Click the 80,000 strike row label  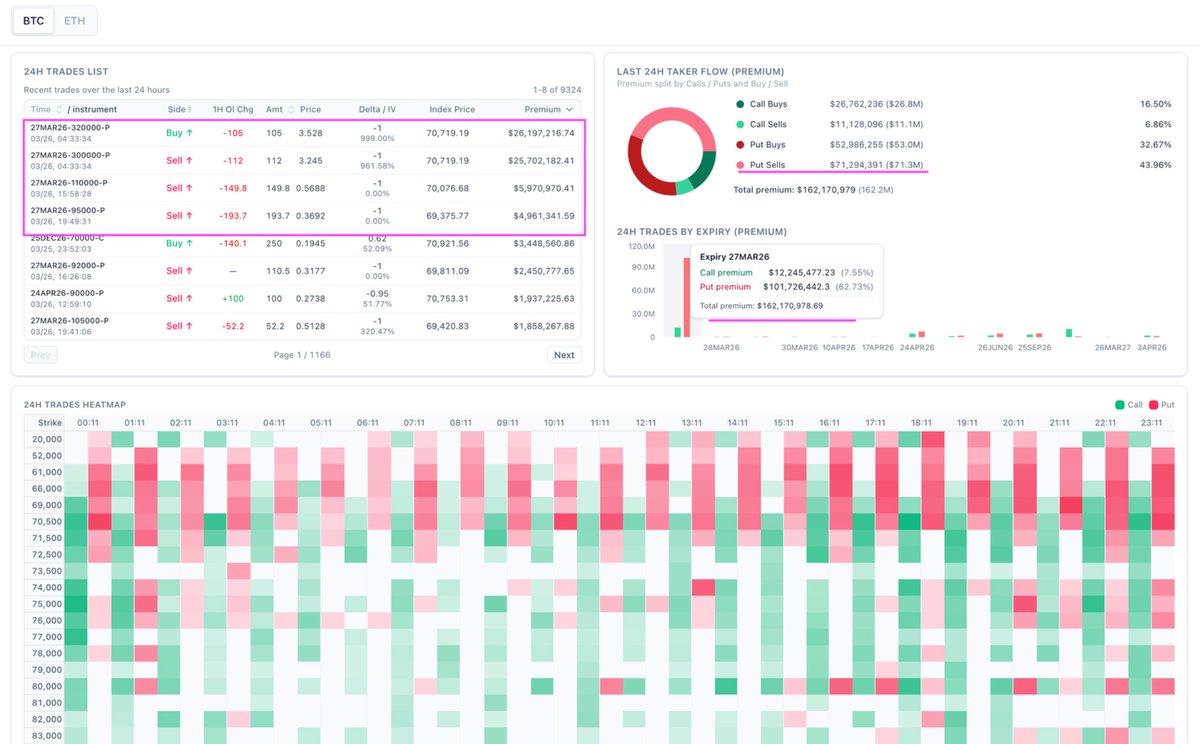click(47, 686)
